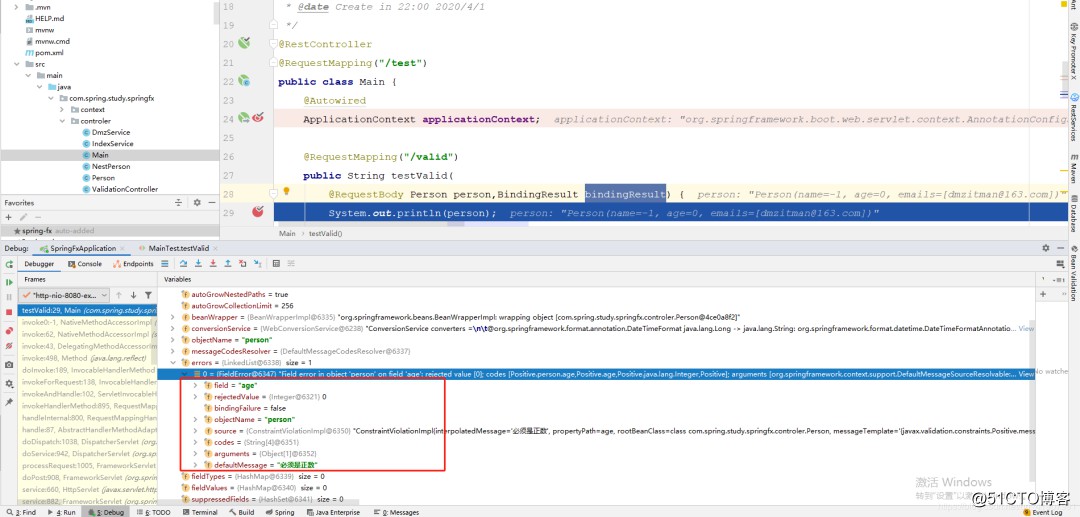The image size is (1080, 517).
Task: Open the Spring tool window
Action: 280,512
